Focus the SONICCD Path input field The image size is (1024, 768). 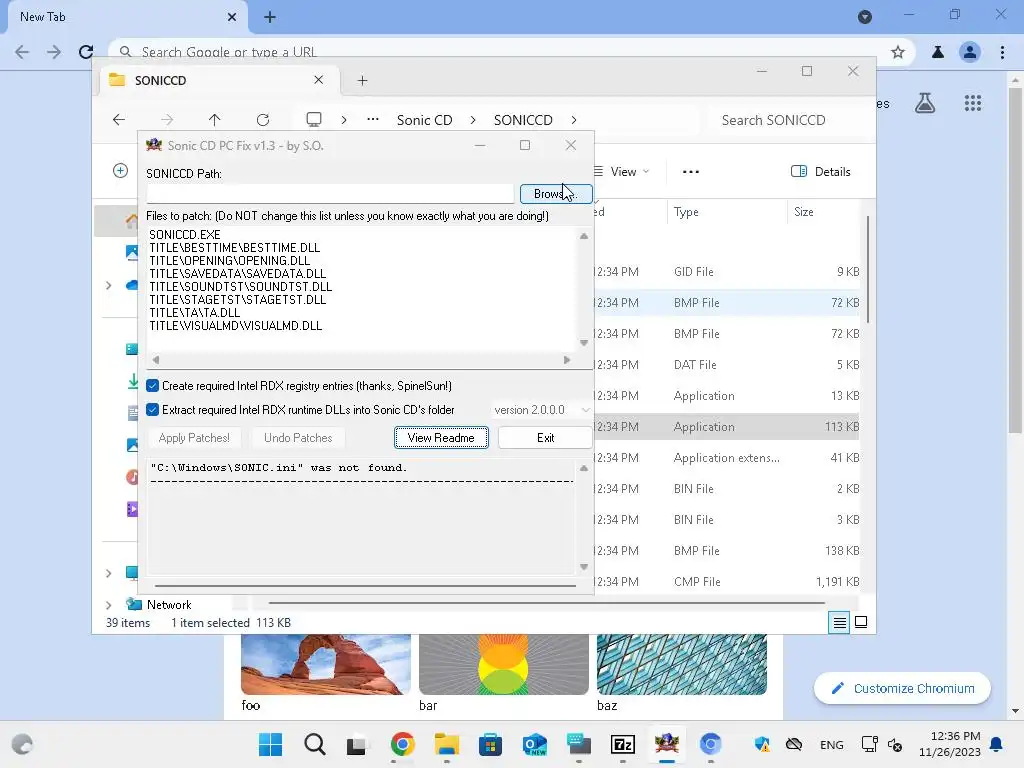[x=330, y=194]
